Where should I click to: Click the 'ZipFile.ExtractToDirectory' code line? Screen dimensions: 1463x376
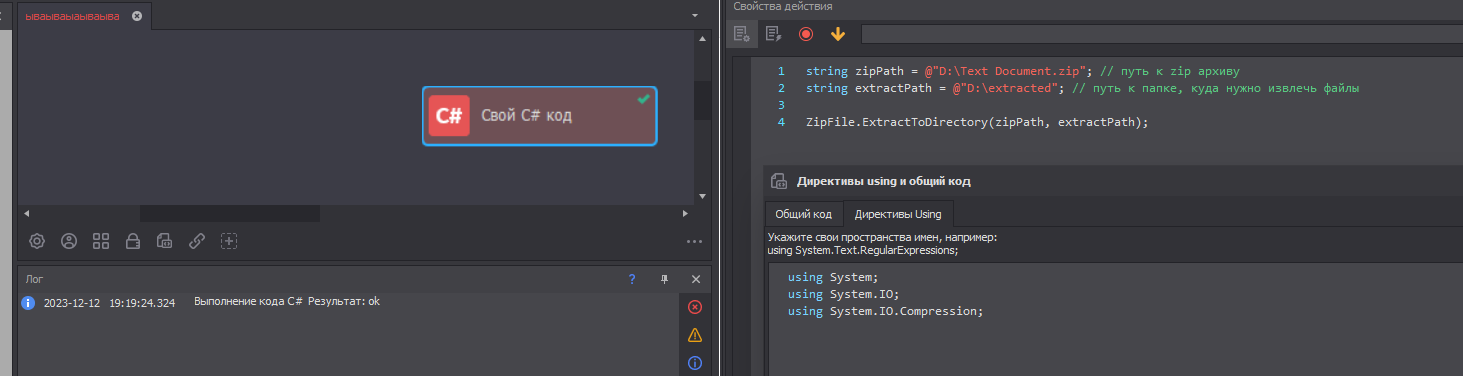tap(977, 122)
